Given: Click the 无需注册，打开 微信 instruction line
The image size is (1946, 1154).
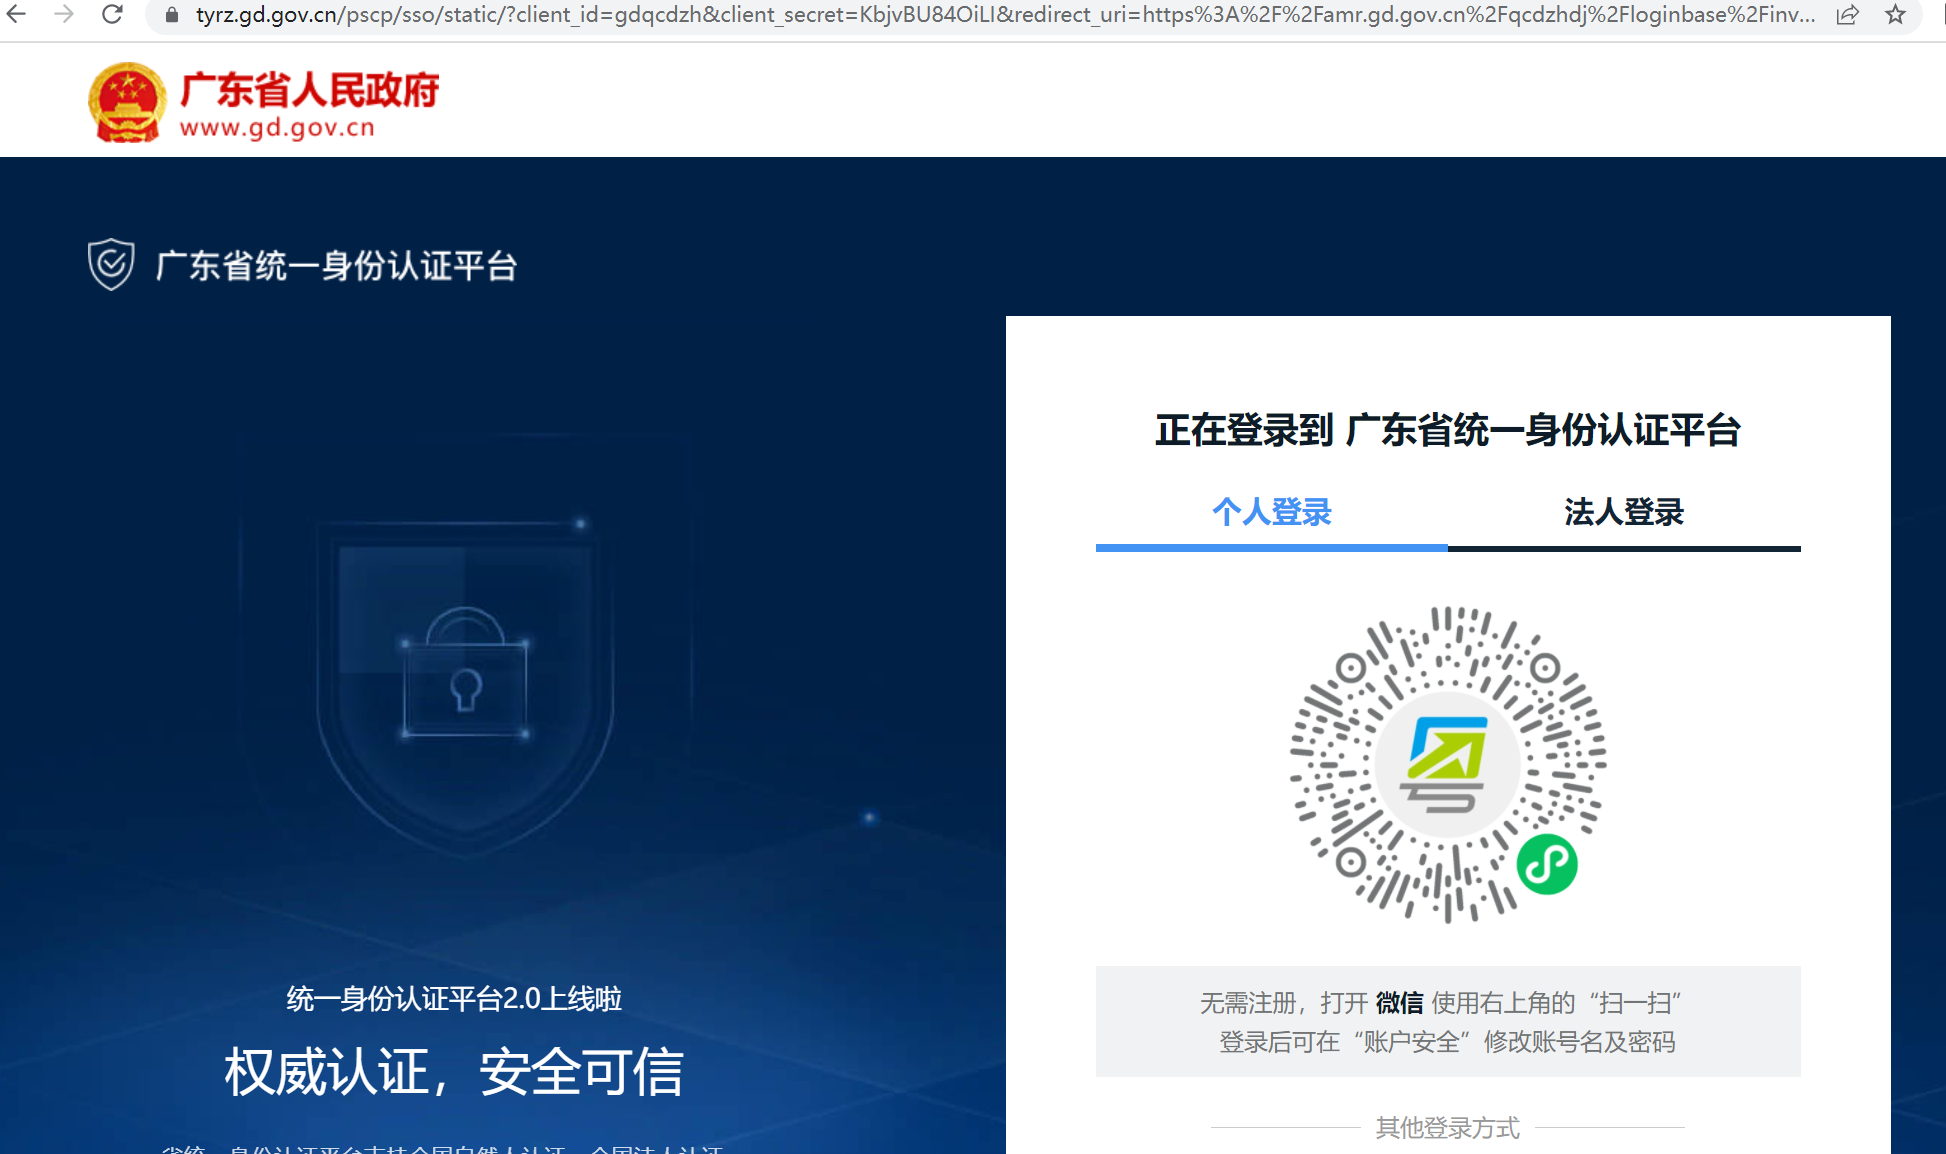Looking at the screenshot, I should [1441, 1003].
